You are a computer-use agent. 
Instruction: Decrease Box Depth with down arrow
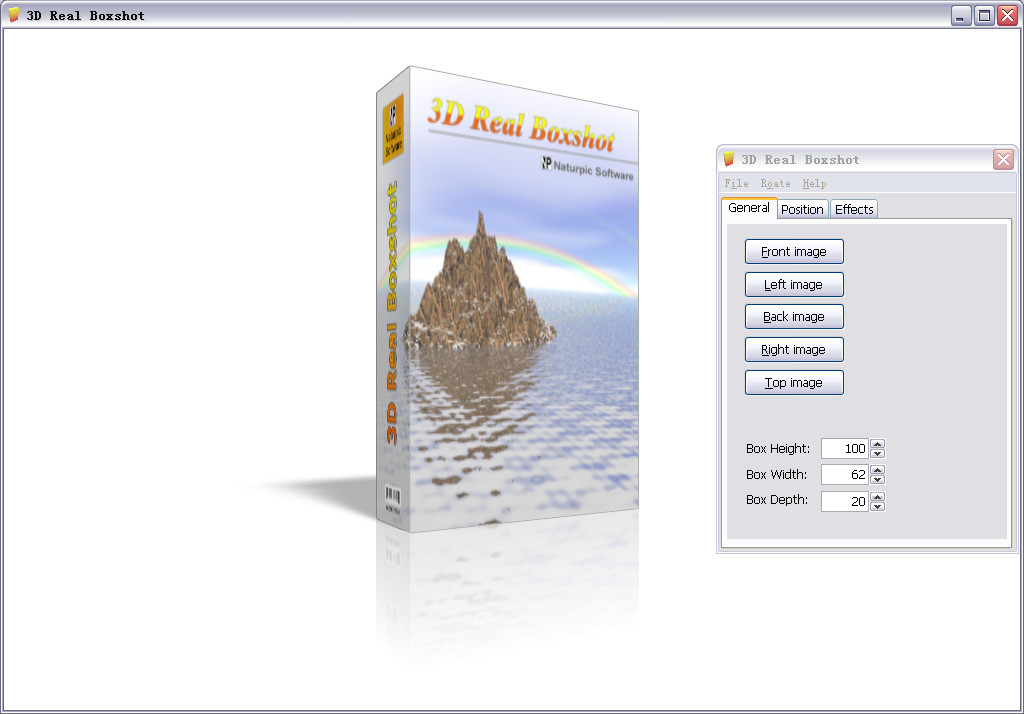(878, 506)
